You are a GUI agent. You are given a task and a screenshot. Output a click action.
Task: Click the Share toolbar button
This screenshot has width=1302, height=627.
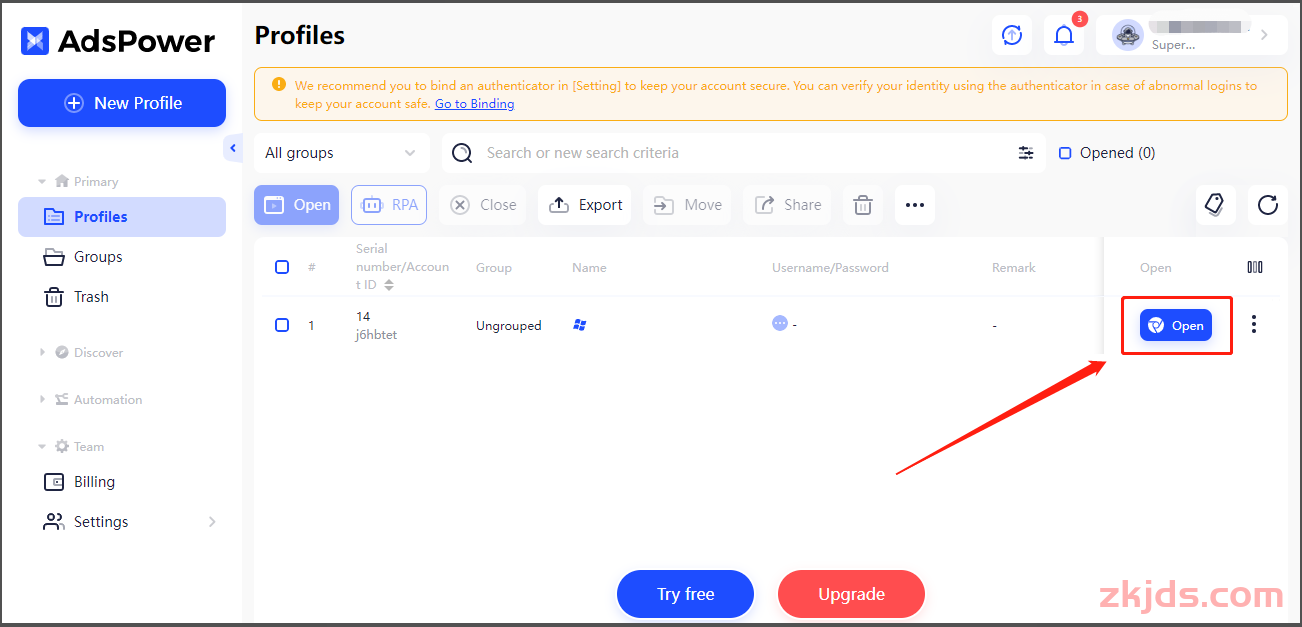787,205
